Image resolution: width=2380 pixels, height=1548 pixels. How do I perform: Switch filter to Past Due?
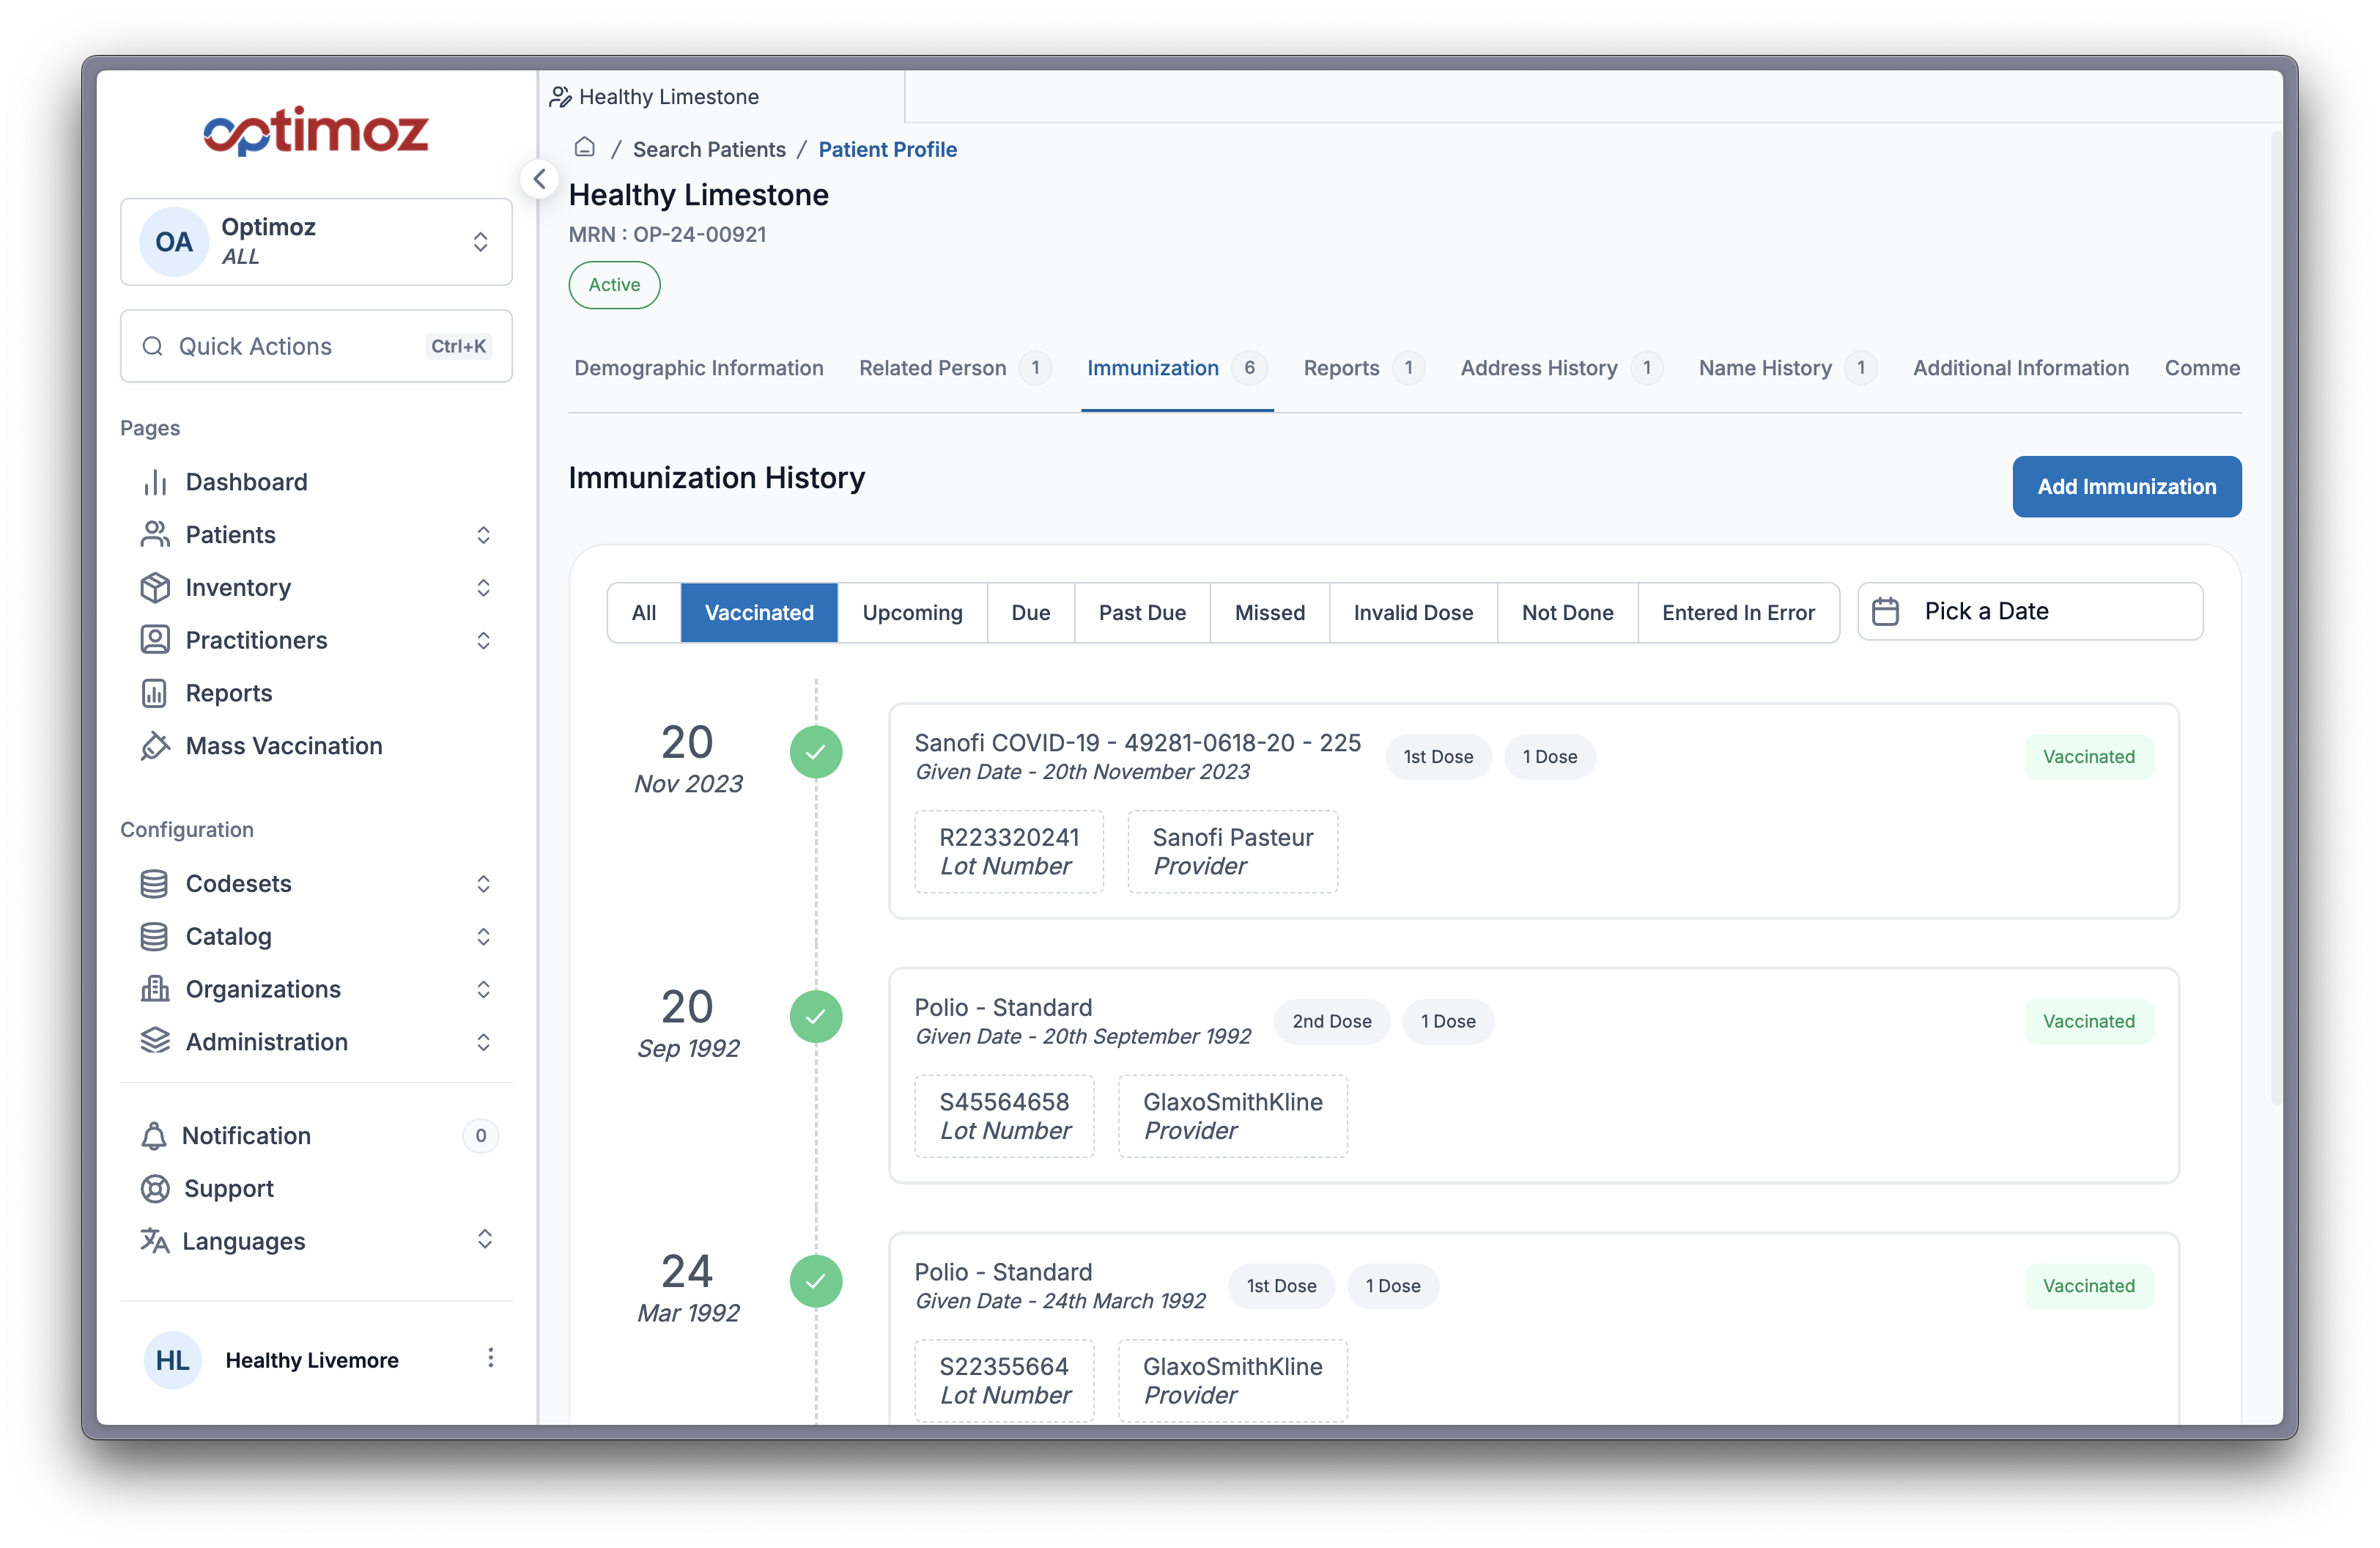pyautogui.click(x=1142, y=613)
